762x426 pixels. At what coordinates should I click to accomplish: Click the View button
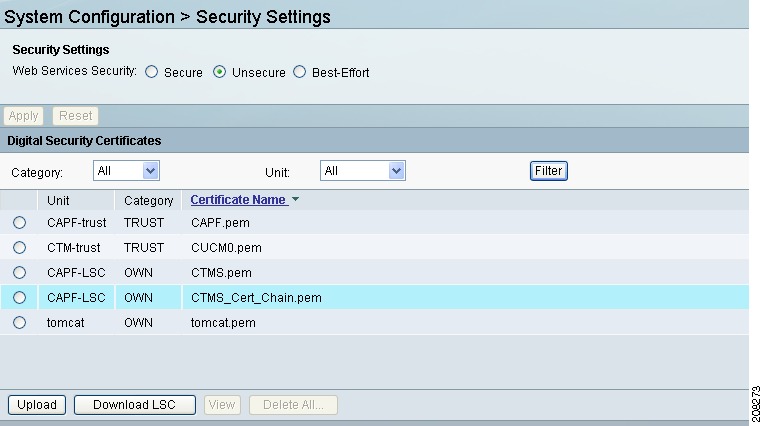coord(222,405)
